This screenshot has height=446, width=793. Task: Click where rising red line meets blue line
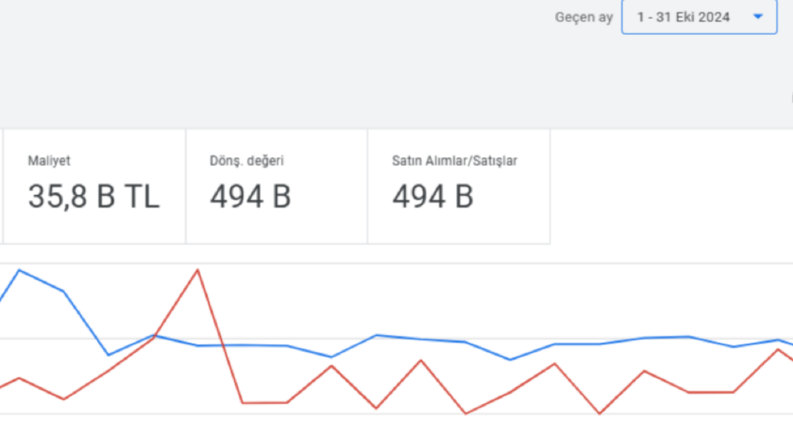click(154, 336)
